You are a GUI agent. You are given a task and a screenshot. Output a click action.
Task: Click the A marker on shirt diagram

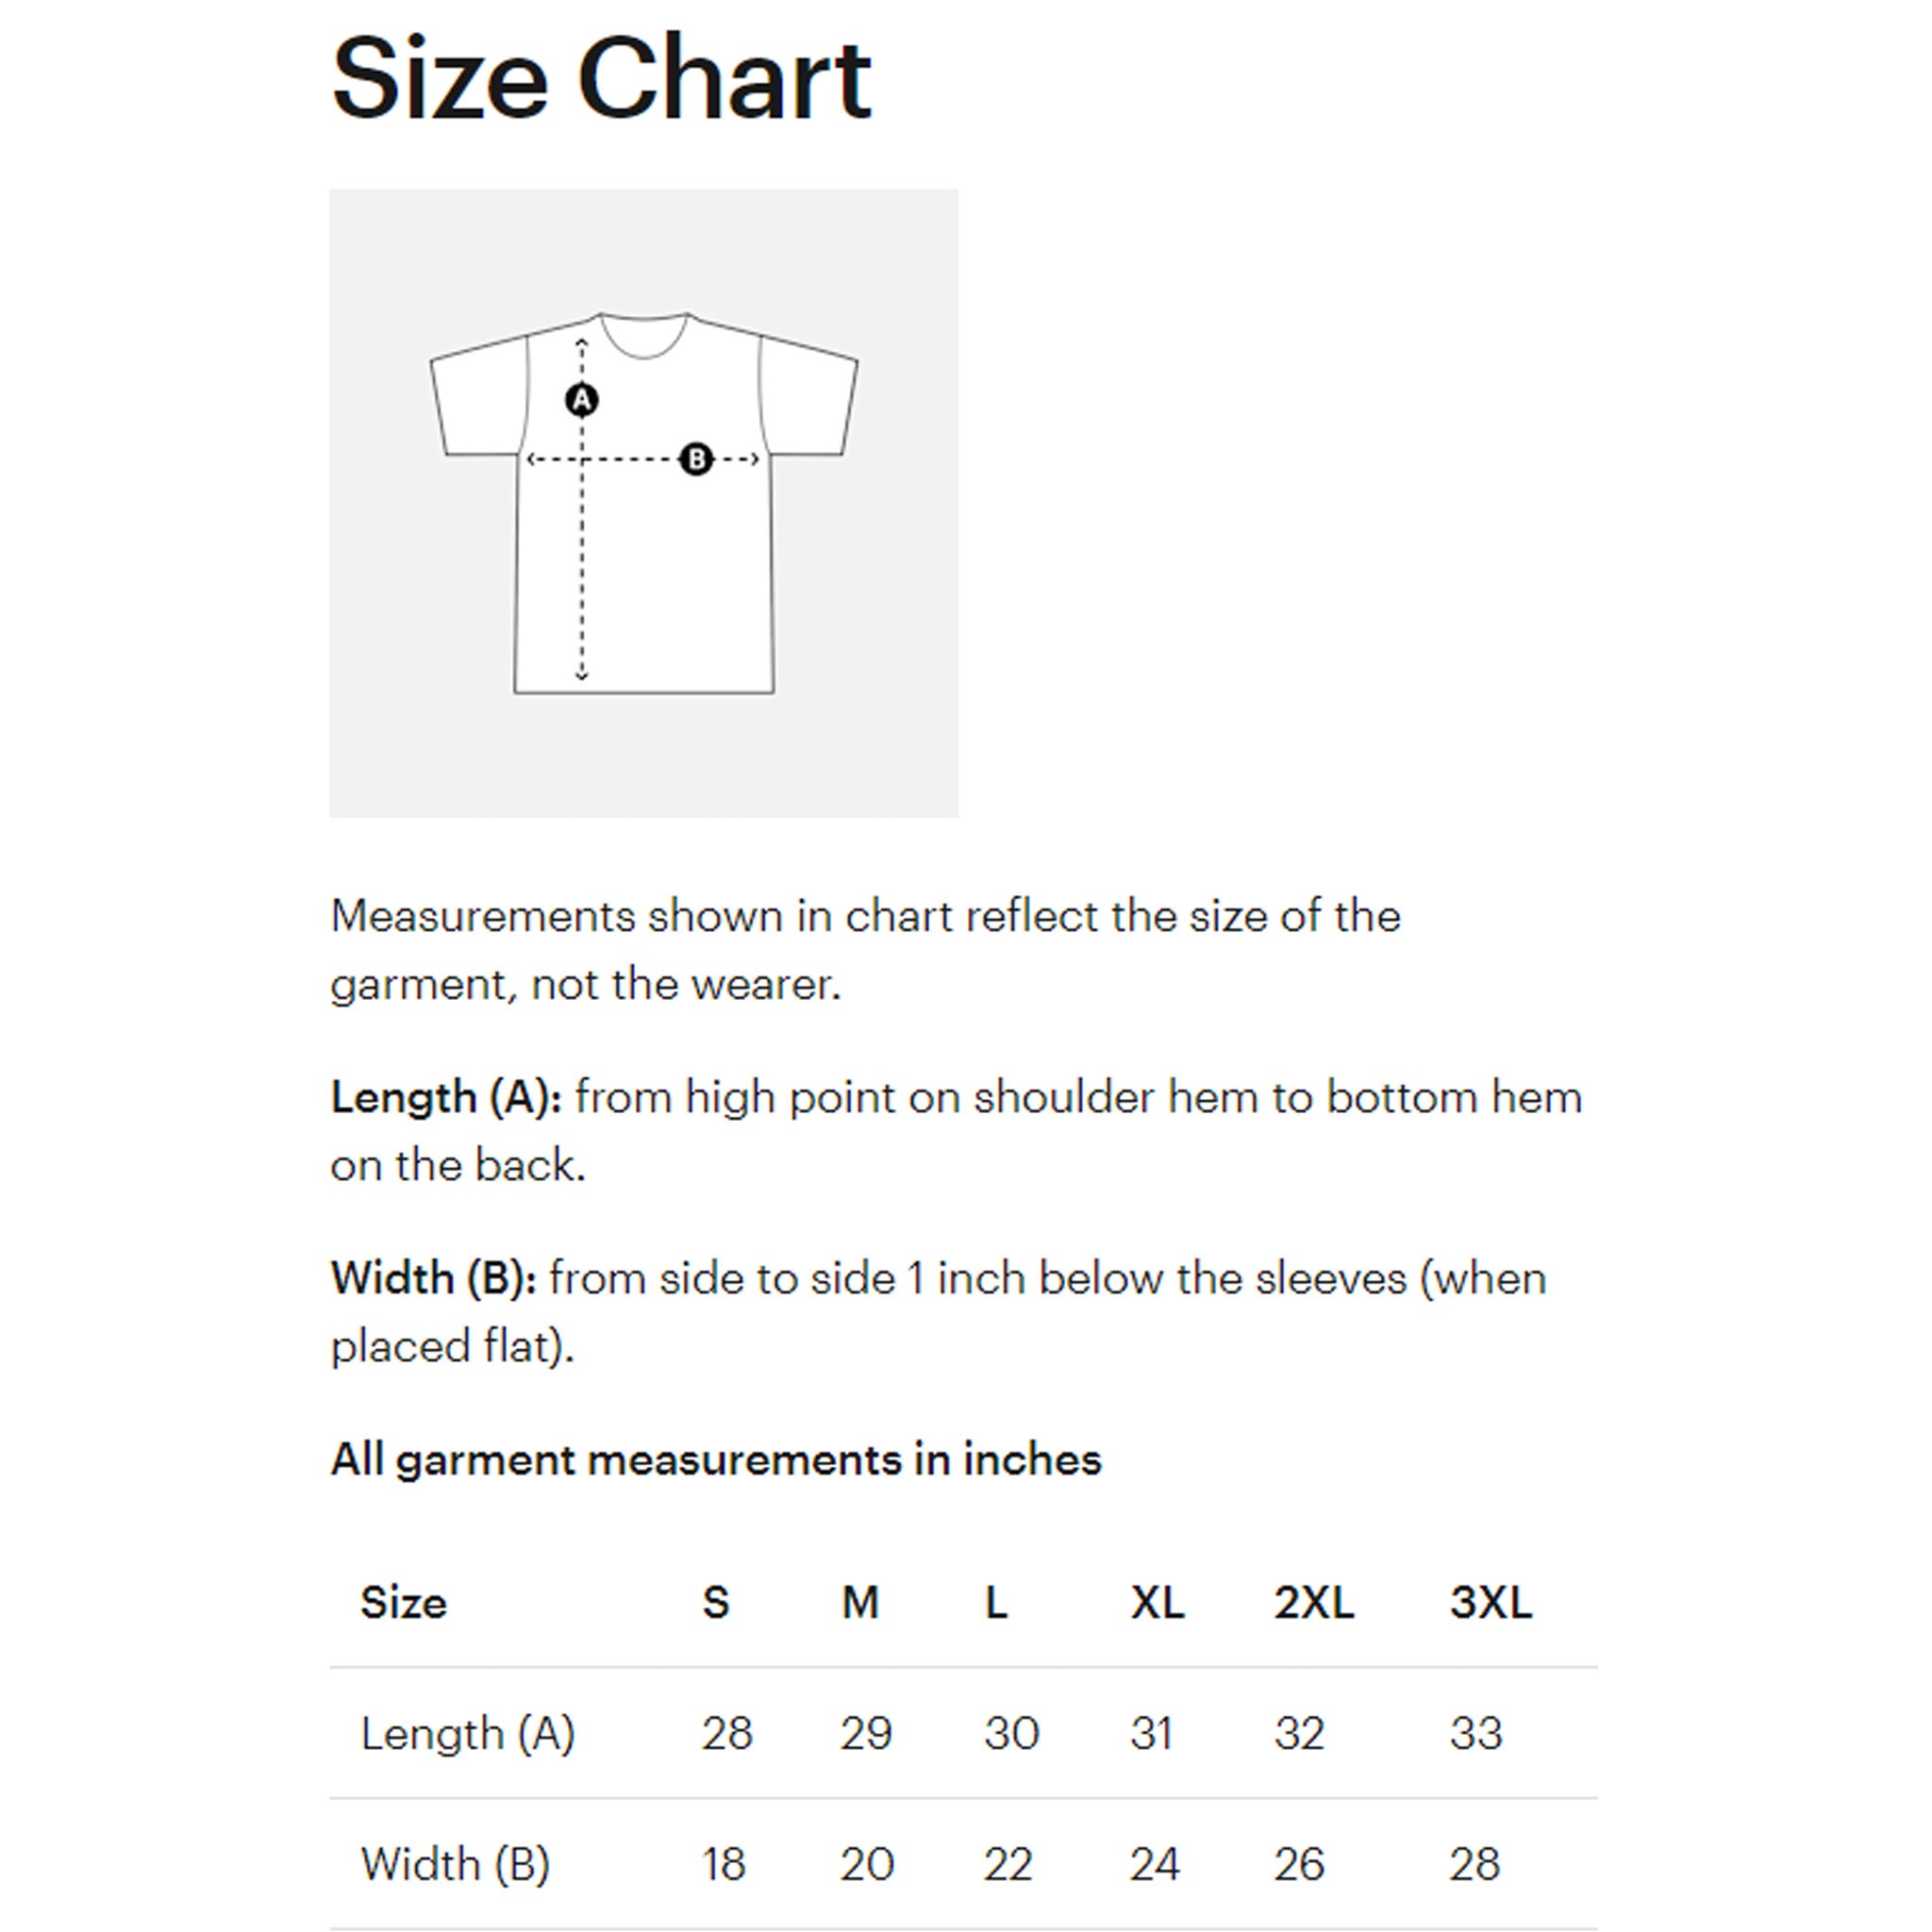(x=582, y=400)
